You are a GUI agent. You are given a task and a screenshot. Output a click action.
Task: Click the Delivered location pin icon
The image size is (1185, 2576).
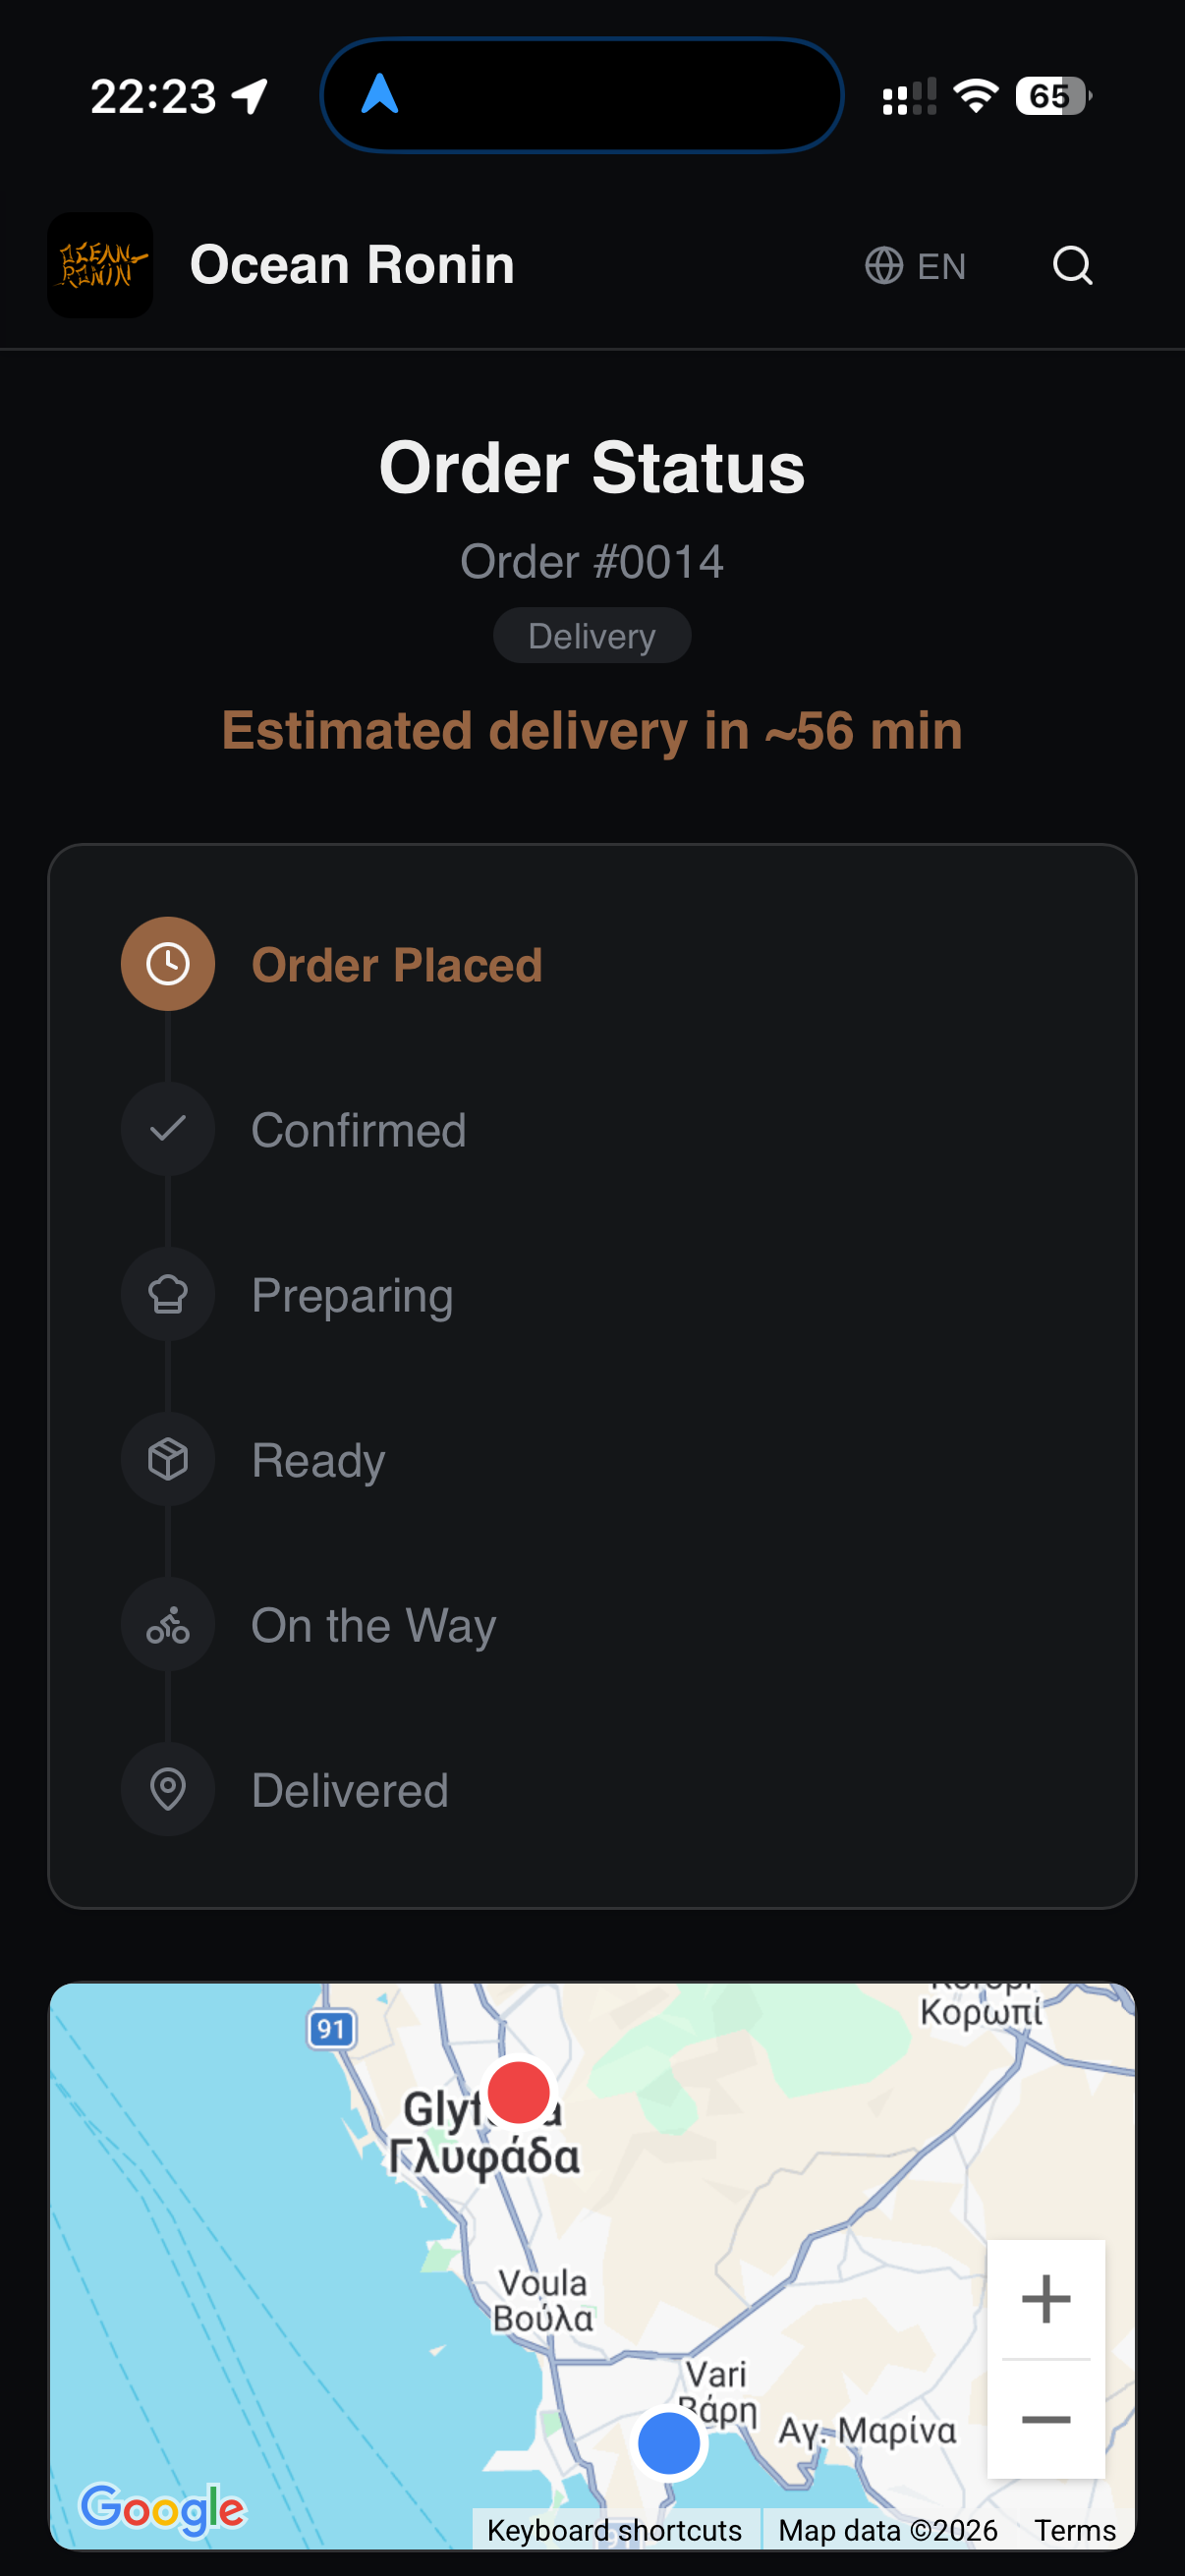pyautogui.click(x=167, y=1789)
